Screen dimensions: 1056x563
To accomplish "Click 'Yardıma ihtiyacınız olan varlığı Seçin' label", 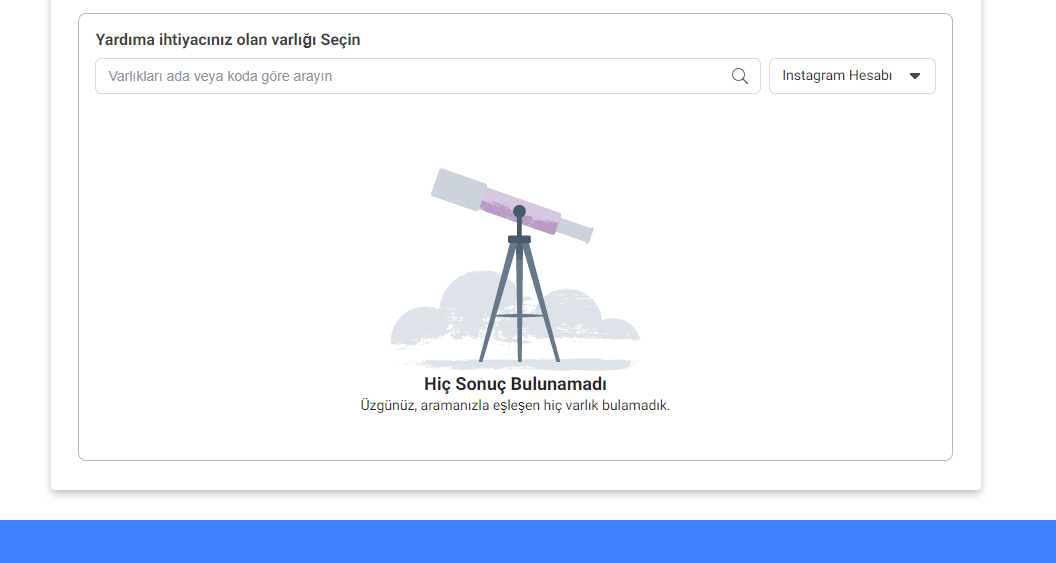I will (228, 40).
